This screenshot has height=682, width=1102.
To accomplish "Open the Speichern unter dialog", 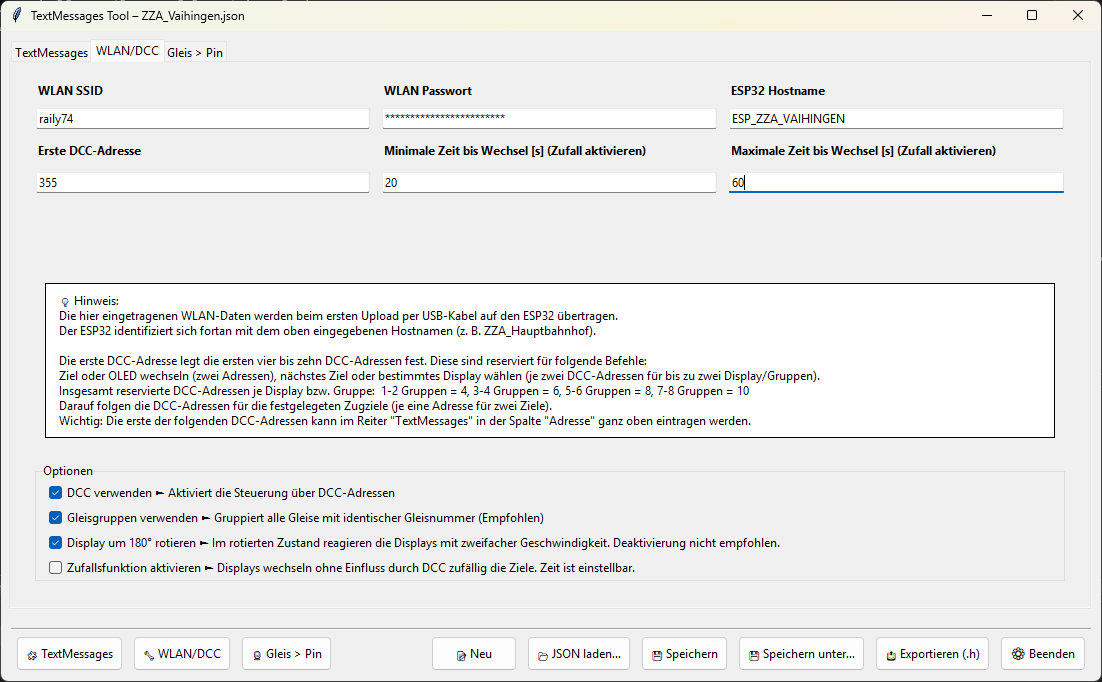I will click(801, 654).
